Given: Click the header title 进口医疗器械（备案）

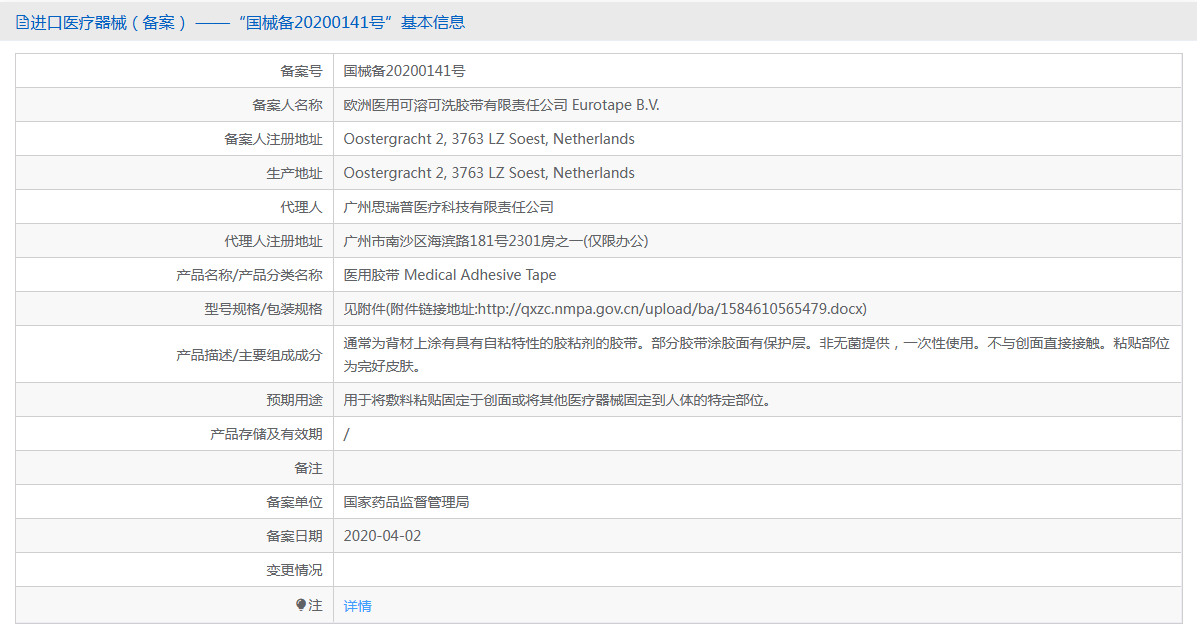Looking at the screenshot, I should (108, 23).
